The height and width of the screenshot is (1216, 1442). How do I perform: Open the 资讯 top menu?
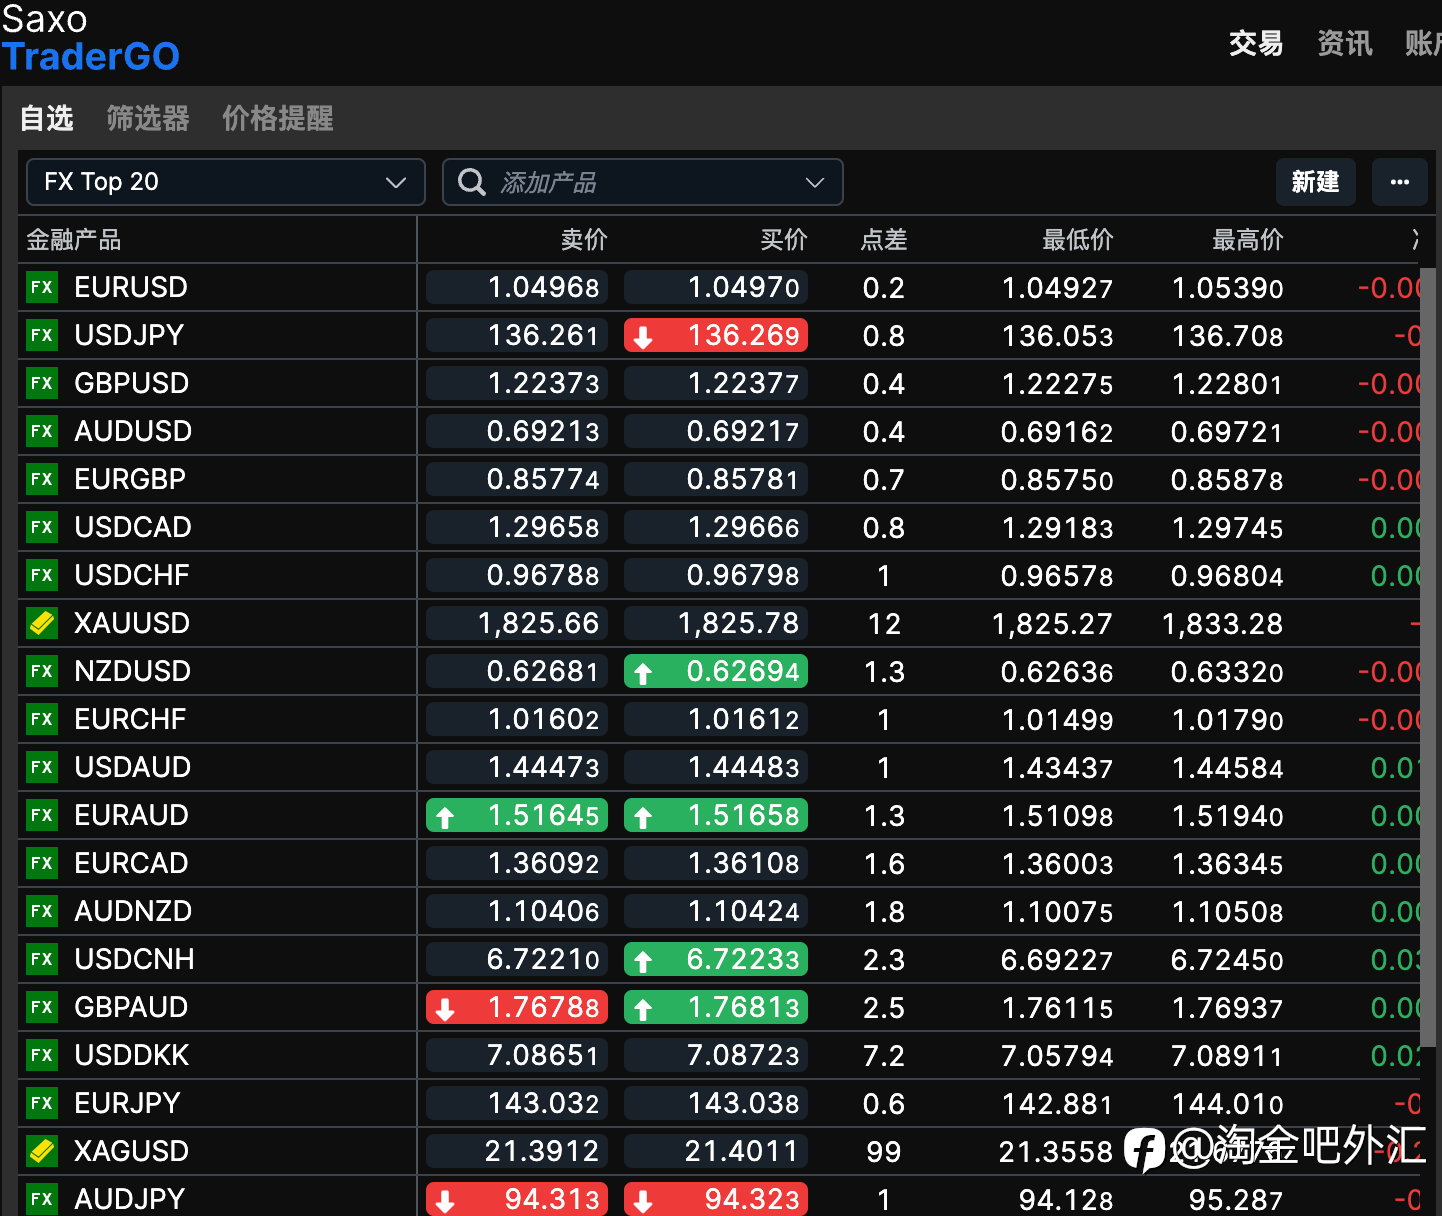[x=1345, y=43]
